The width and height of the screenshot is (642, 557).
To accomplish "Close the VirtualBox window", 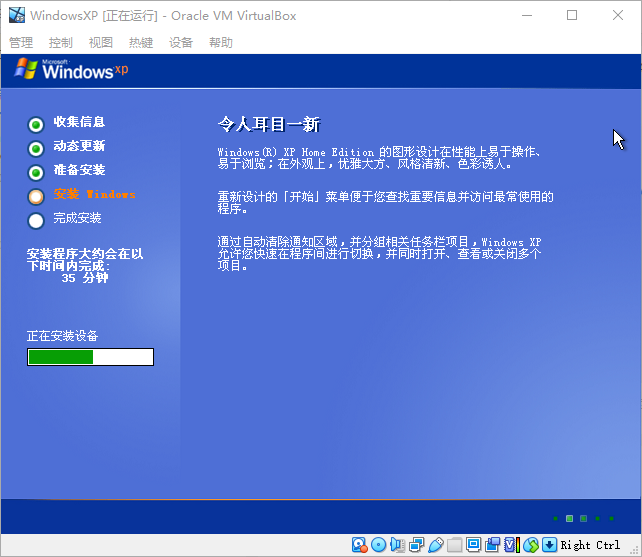I will 618,16.
